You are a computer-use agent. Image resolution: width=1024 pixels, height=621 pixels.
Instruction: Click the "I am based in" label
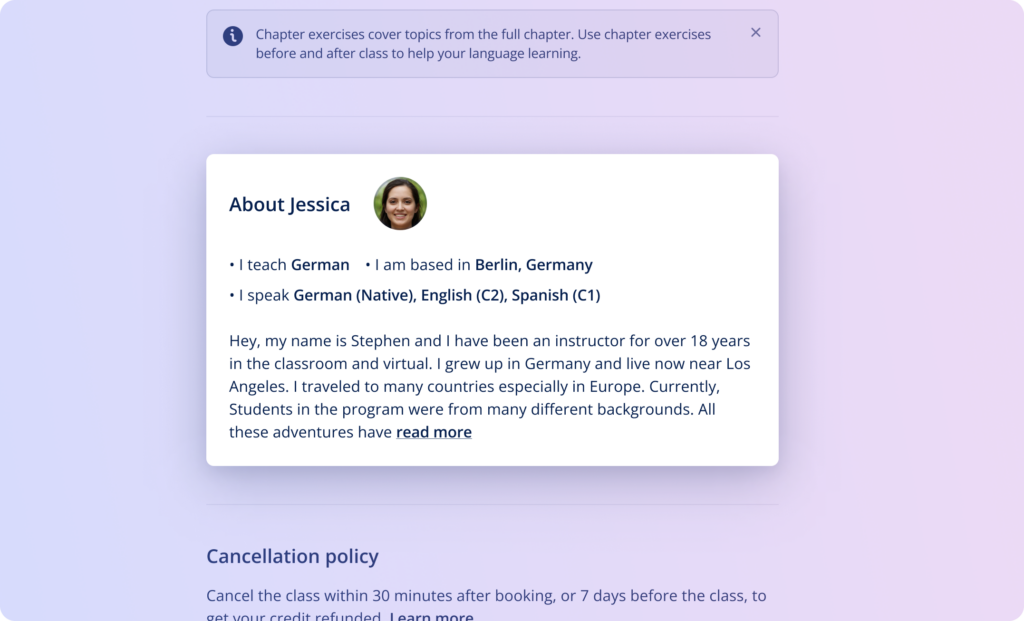pos(423,265)
